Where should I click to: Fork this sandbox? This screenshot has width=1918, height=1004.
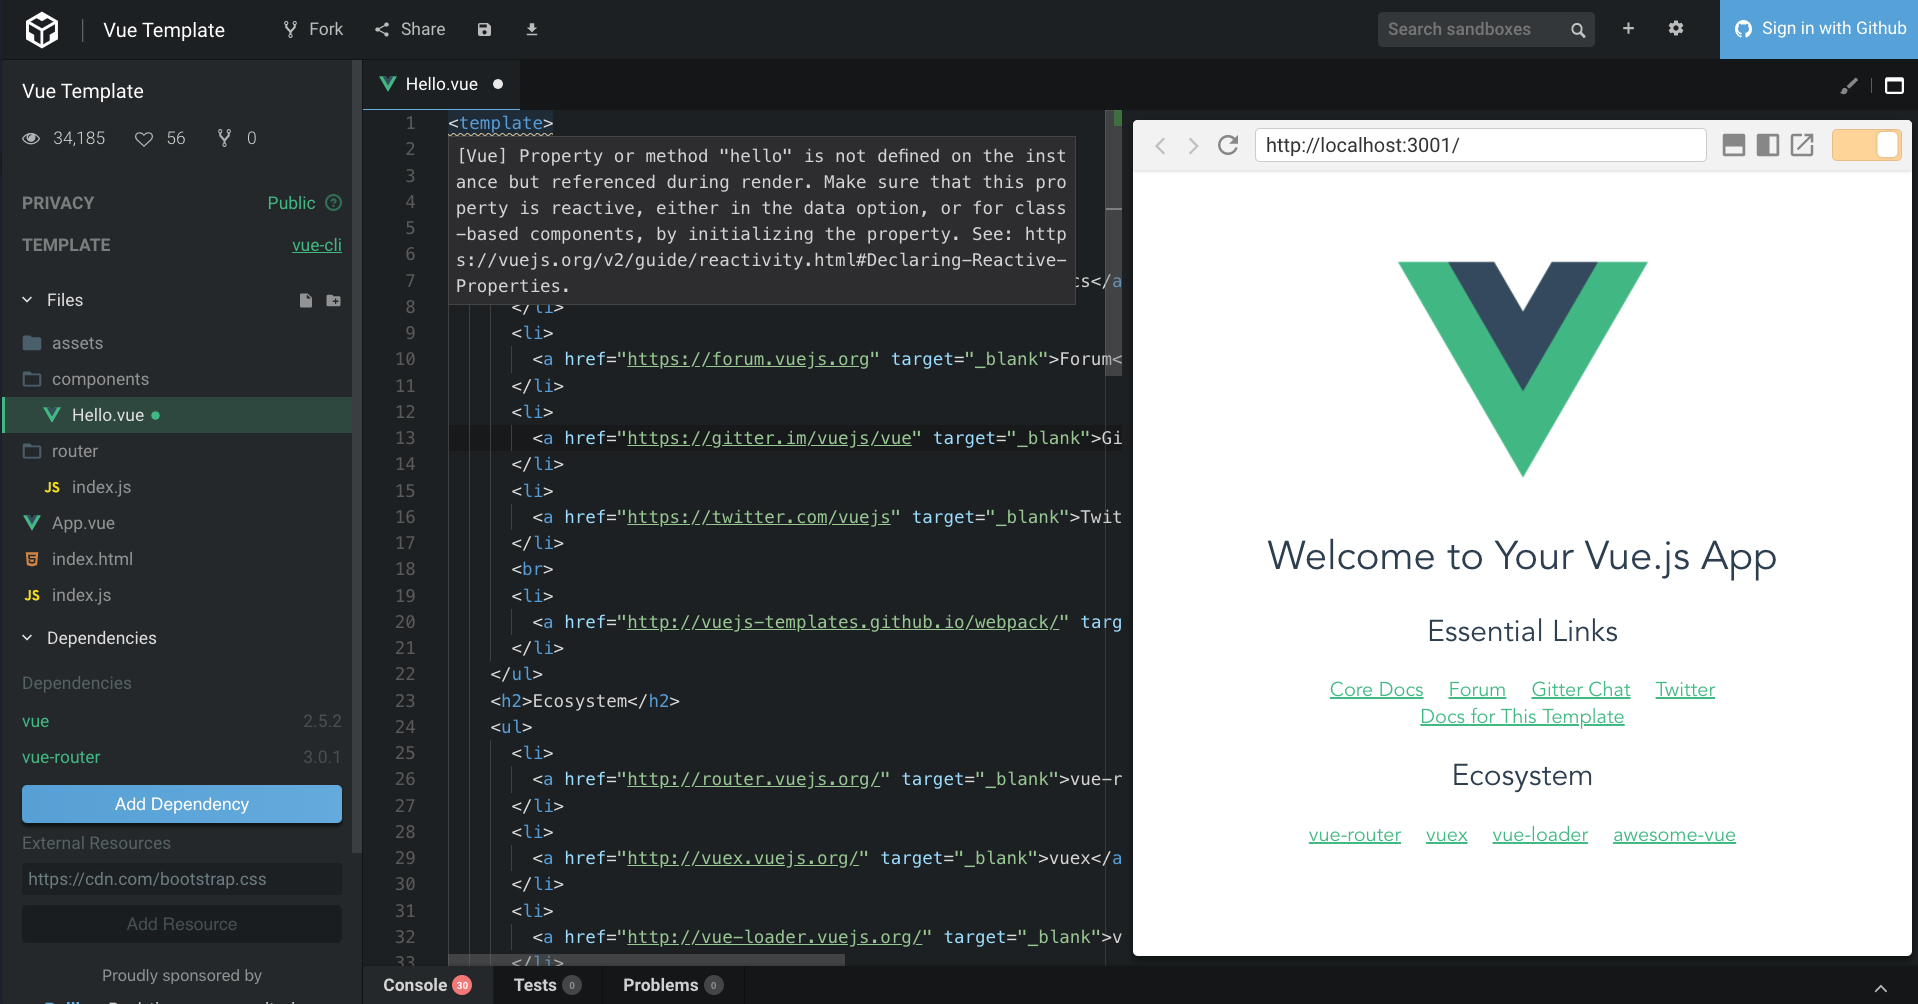313,29
